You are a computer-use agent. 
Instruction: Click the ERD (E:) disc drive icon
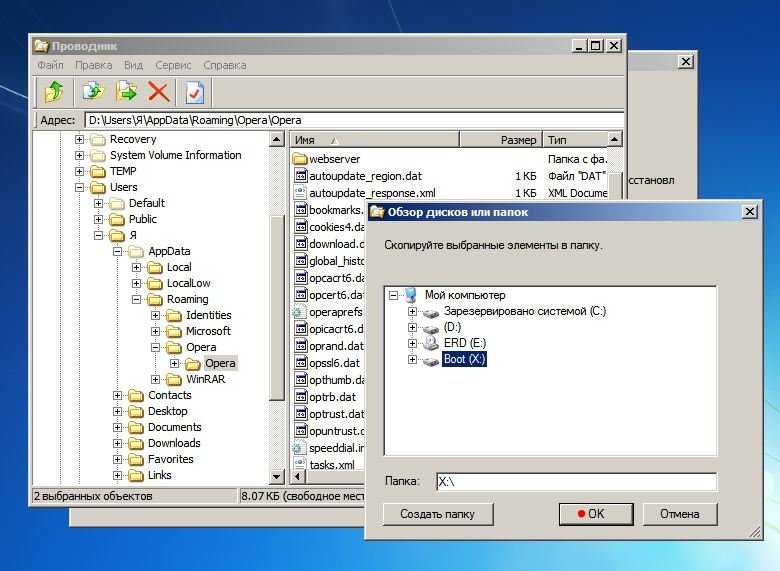point(431,343)
